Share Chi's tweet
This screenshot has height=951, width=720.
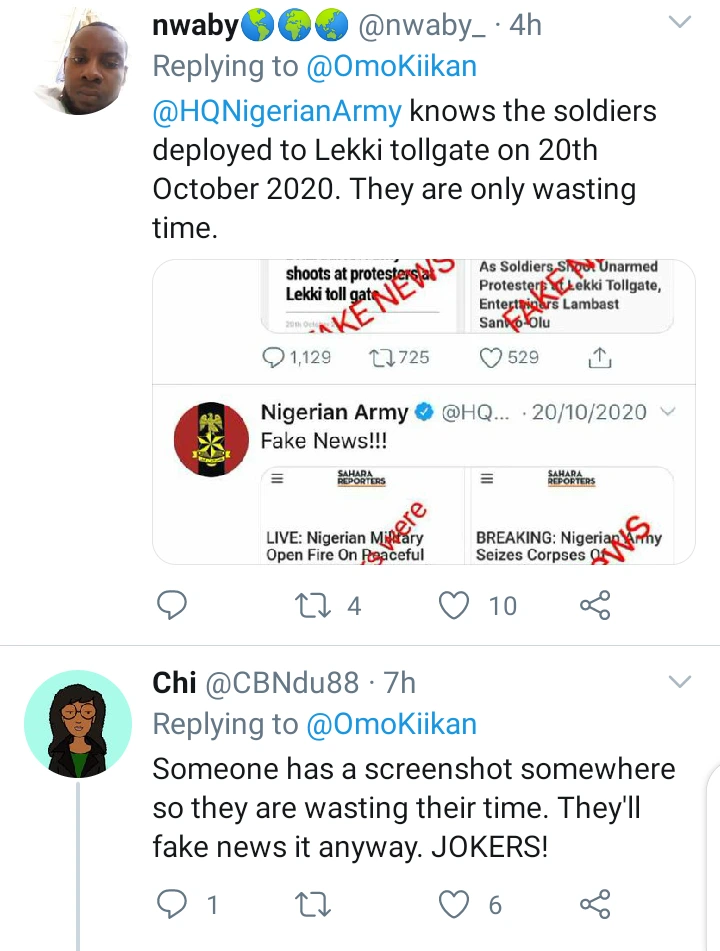pyautogui.click(x=595, y=904)
